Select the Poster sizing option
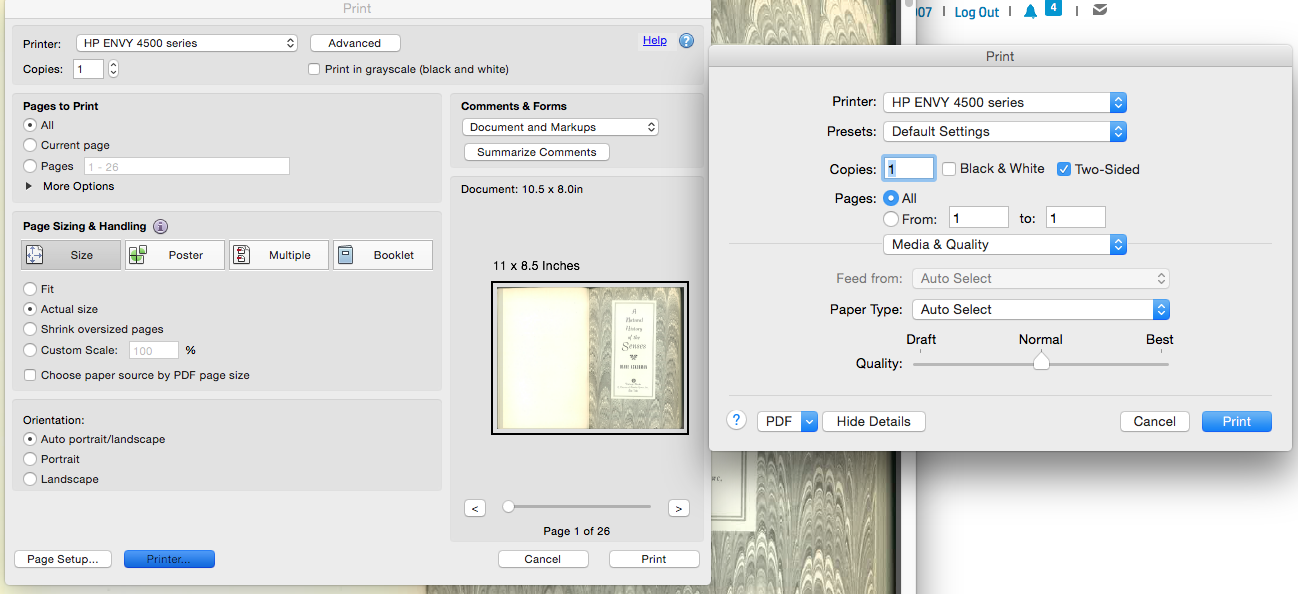The image size is (1298, 594). tap(174, 255)
